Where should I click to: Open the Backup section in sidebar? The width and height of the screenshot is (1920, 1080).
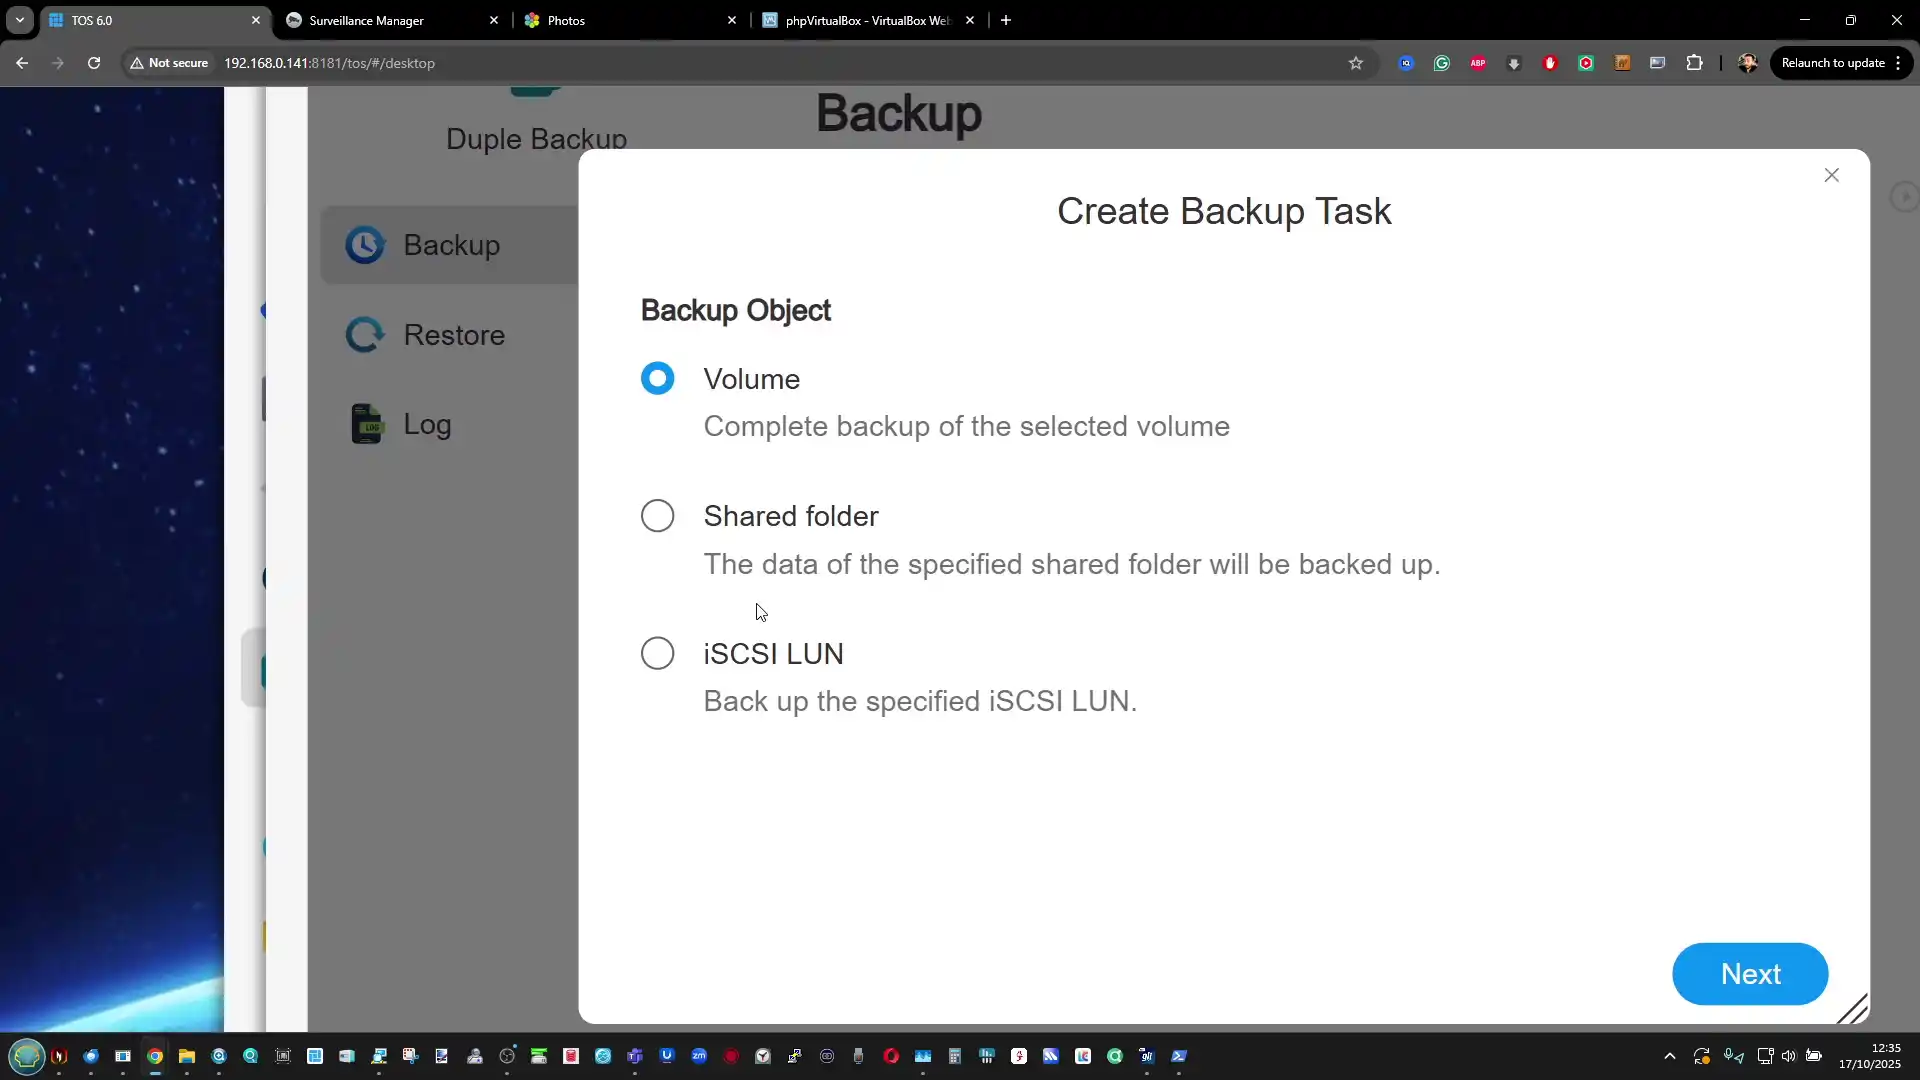[x=450, y=246]
